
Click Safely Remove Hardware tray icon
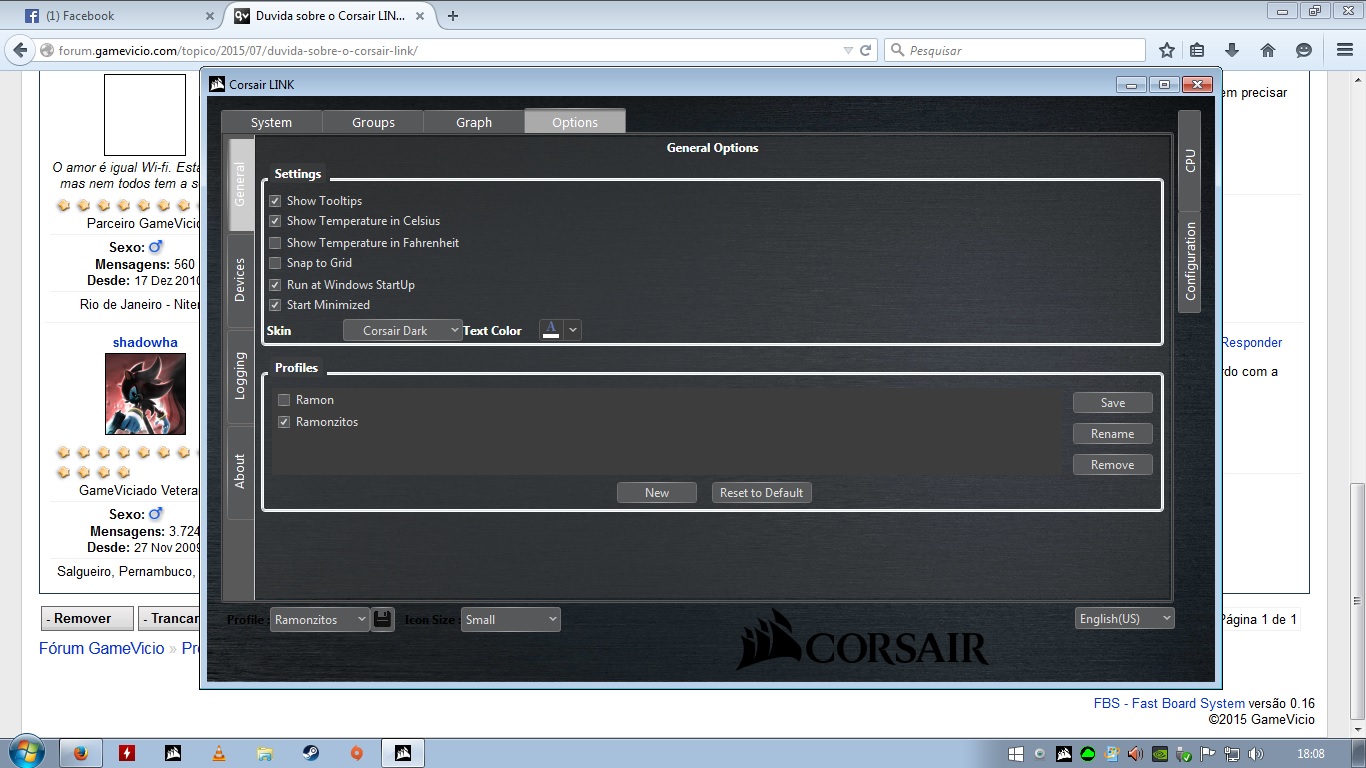tap(1184, 754)
